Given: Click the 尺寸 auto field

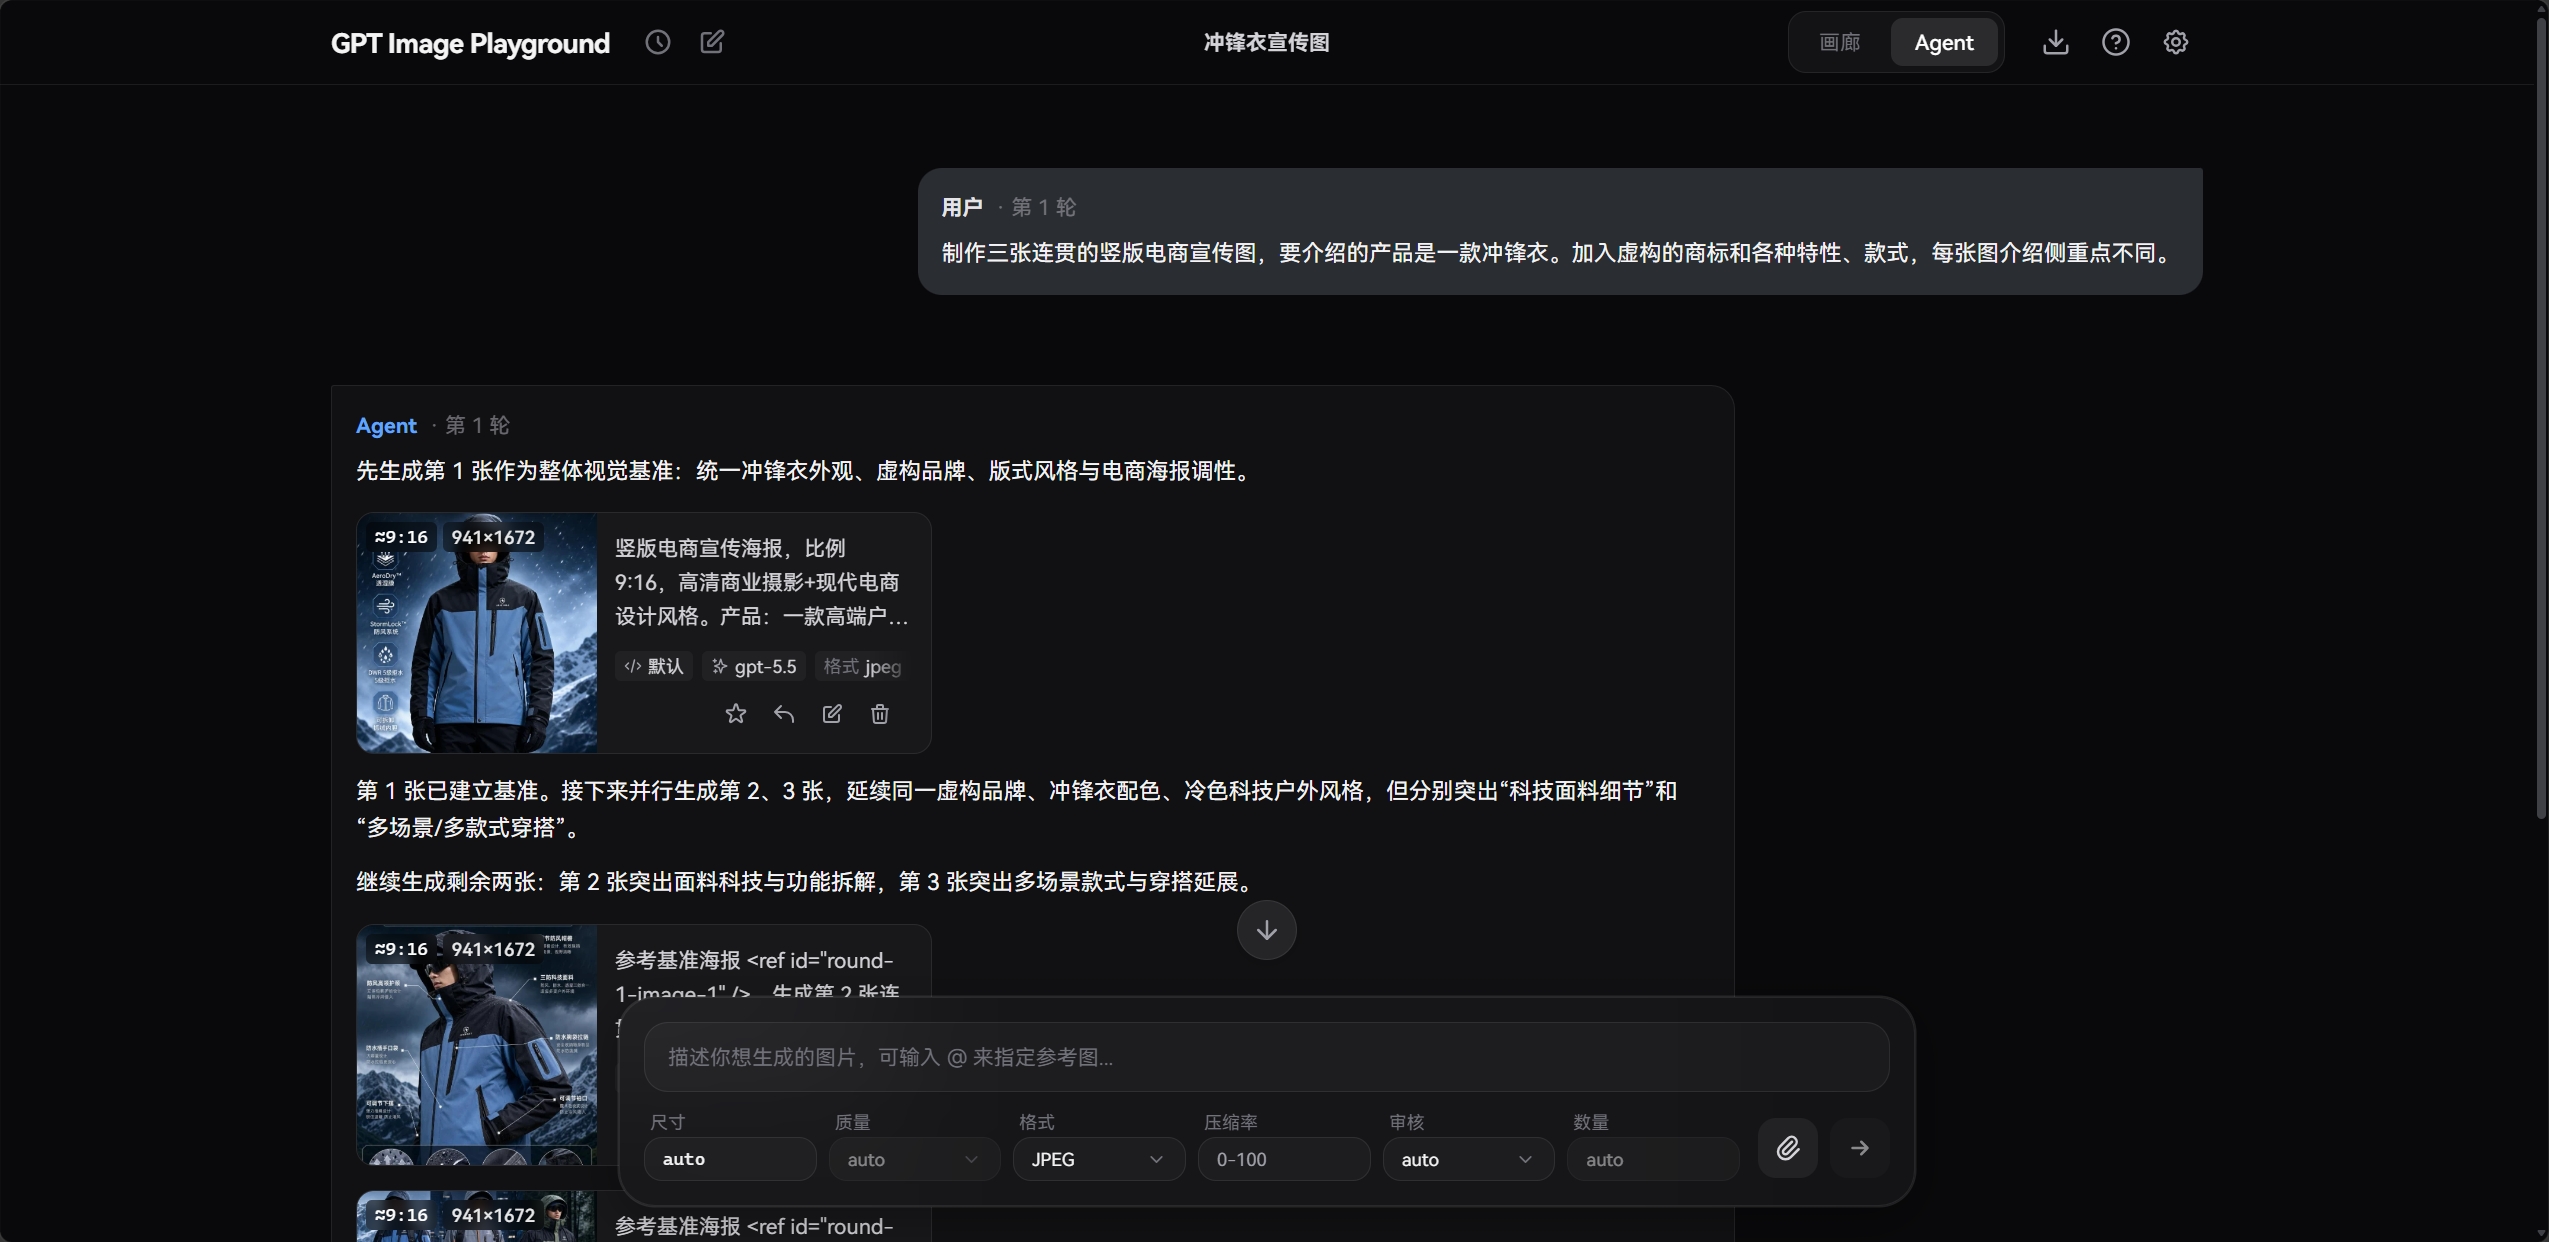Looking at the screenshot, I should coord(730,1159).
